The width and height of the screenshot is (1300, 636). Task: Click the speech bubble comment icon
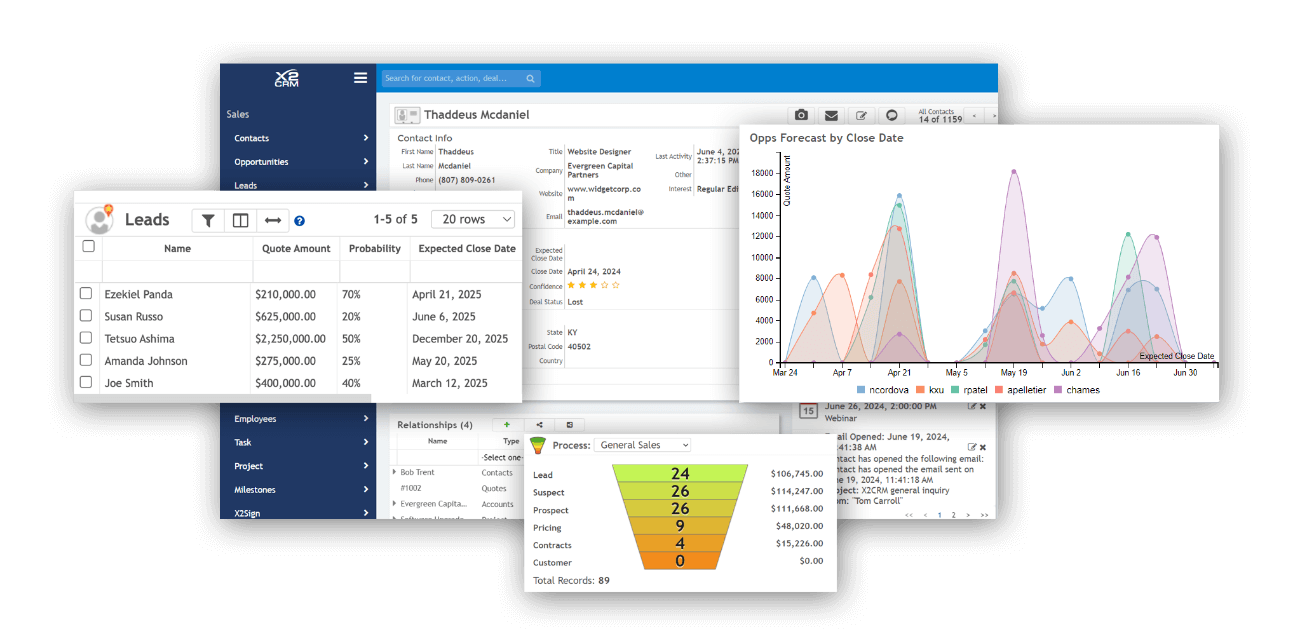pos(892,115)
